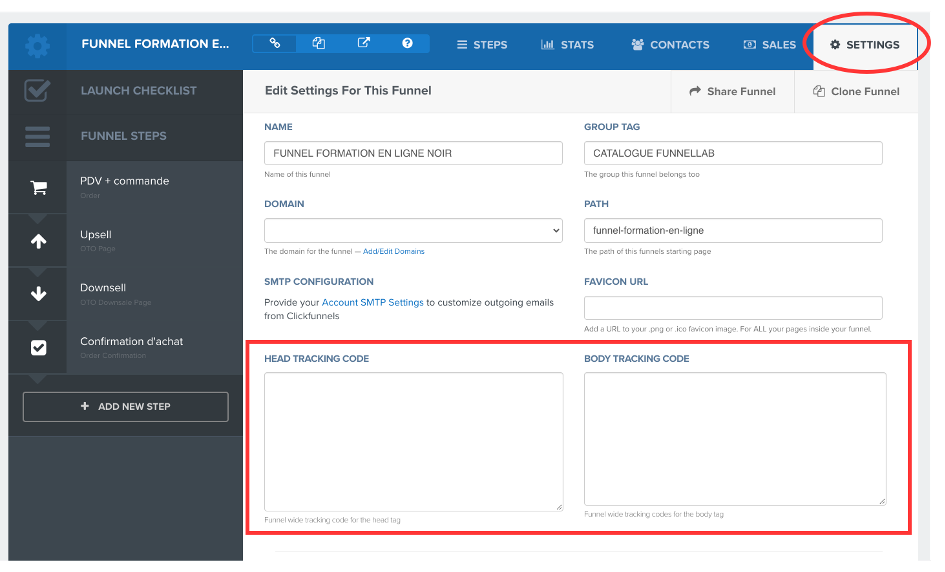Open the Steps tab
The image size is (945, 572).
tap(482, 45)
